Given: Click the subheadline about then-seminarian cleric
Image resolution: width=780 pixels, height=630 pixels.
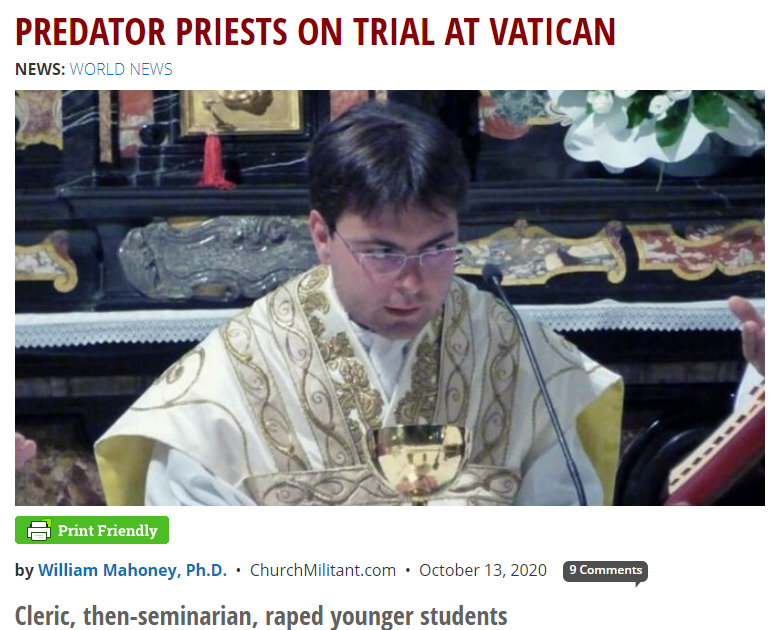Looking at the screenshot, I should (261, 616).
